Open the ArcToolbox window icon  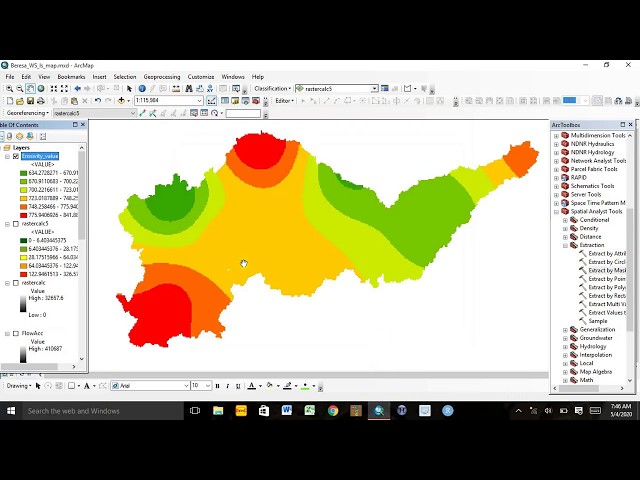click(256, 100)
